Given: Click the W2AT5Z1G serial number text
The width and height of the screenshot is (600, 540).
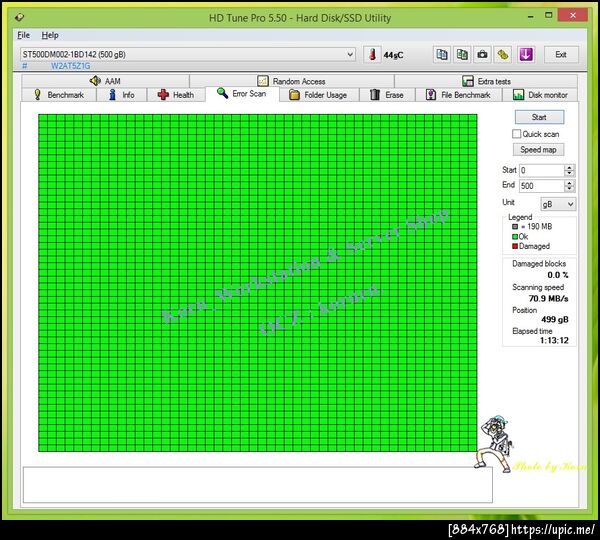Looking at the screenshot, I should 70,66.
